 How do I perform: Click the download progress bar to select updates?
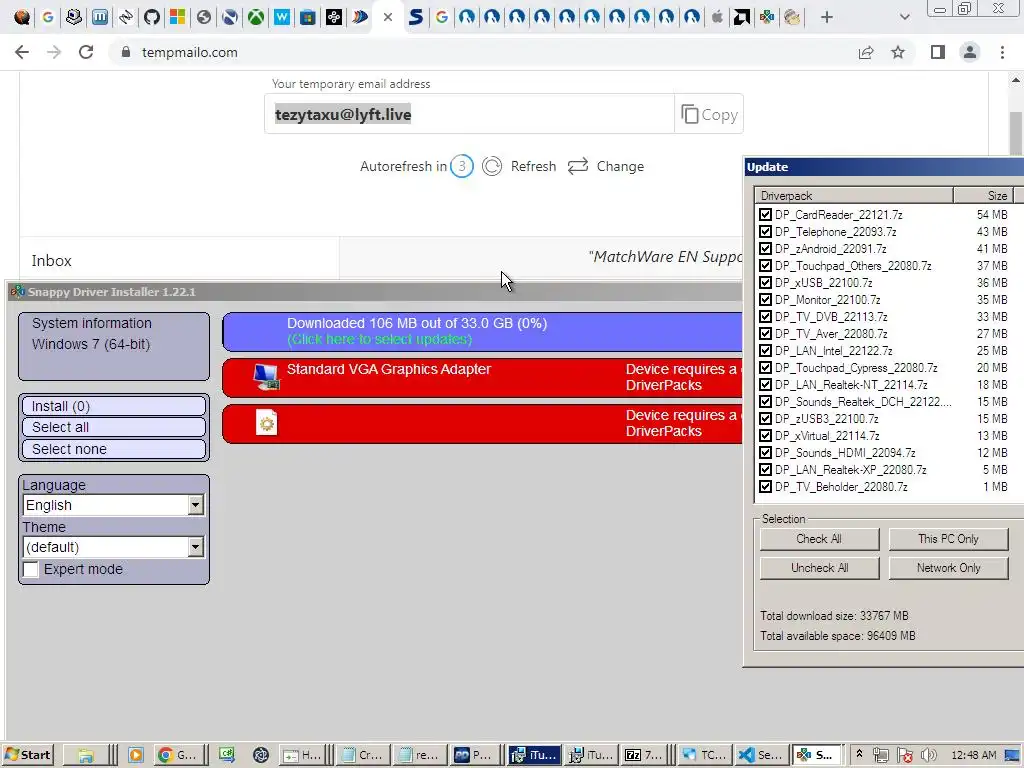click(x=482, y=332)
